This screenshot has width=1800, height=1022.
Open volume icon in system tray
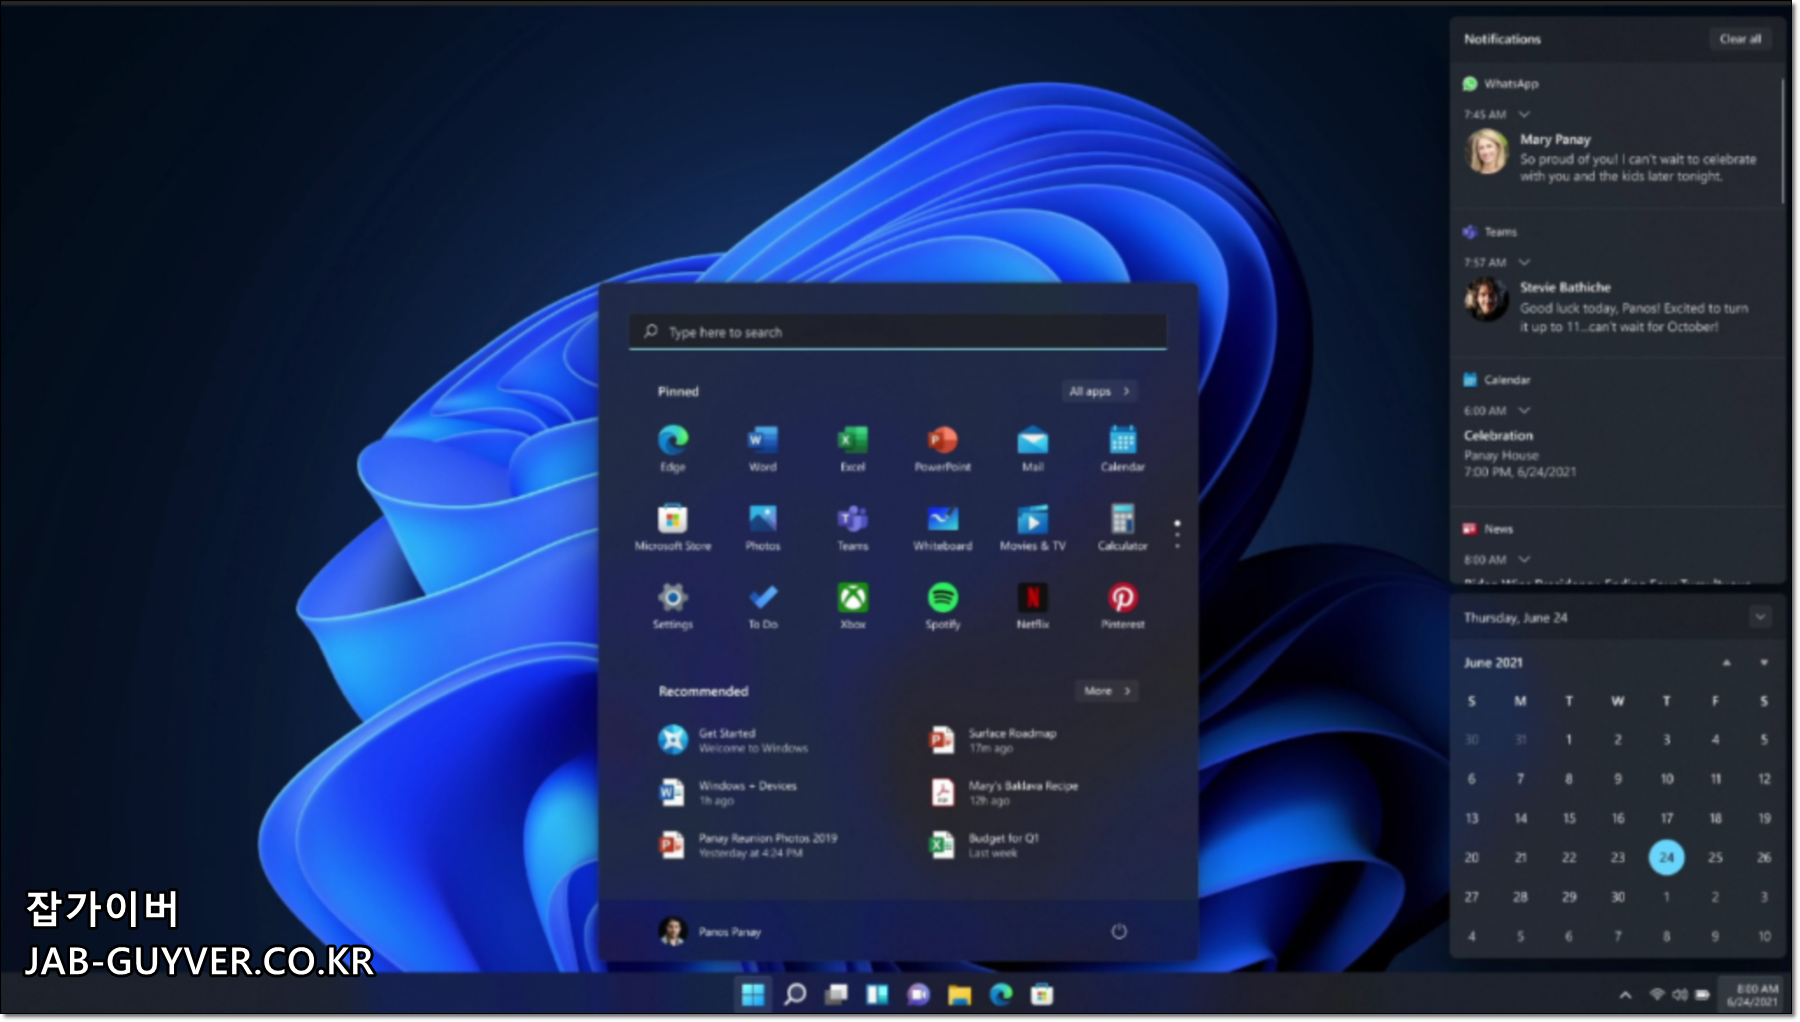[x=1679, y=994]
